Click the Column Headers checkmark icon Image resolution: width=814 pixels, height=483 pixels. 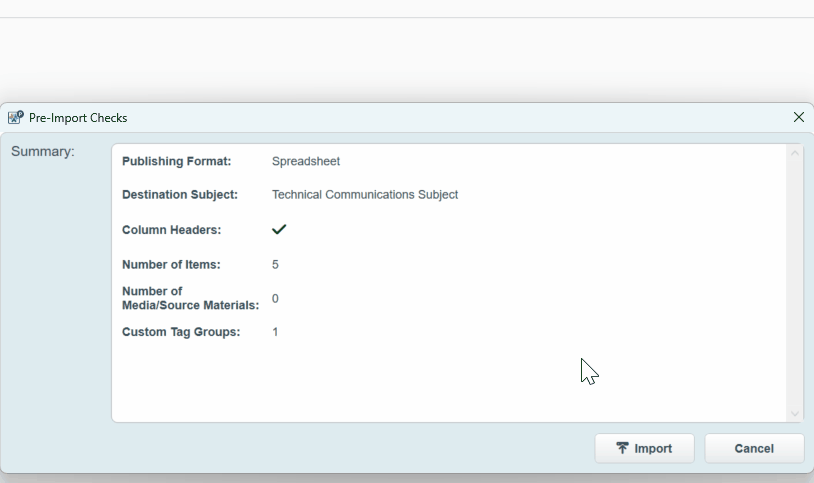click(x=279, y=229)
